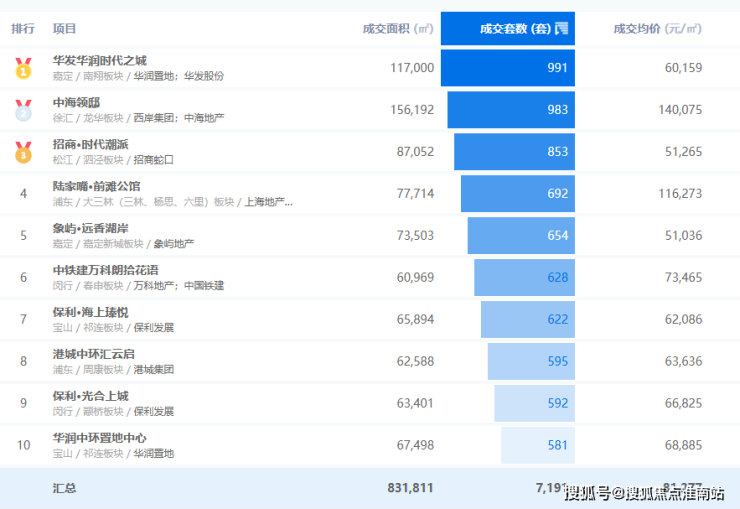Click subtitle 徐汇 / 龙华板块 / 西岸集团
This screenshot has width=740, height=509.
[x=138, y=118]
